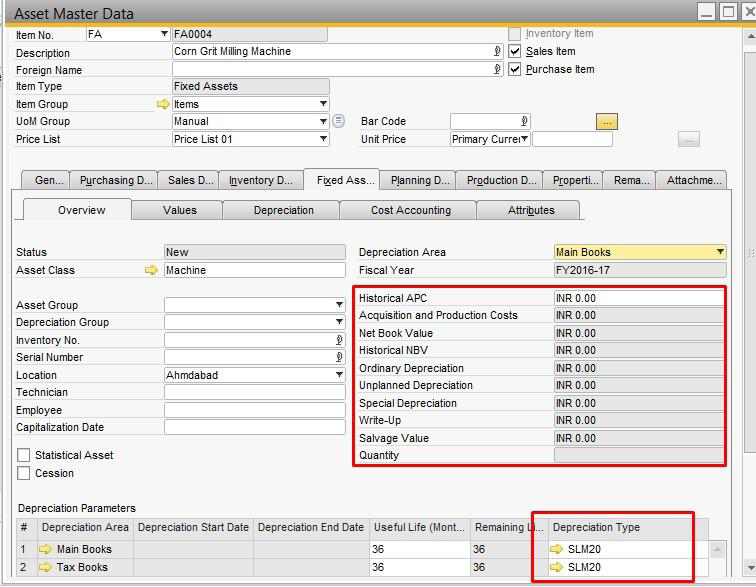Open SLM20 depreciation type link in Main Books row
756x587 pixels.
click(x=558, y=549)
